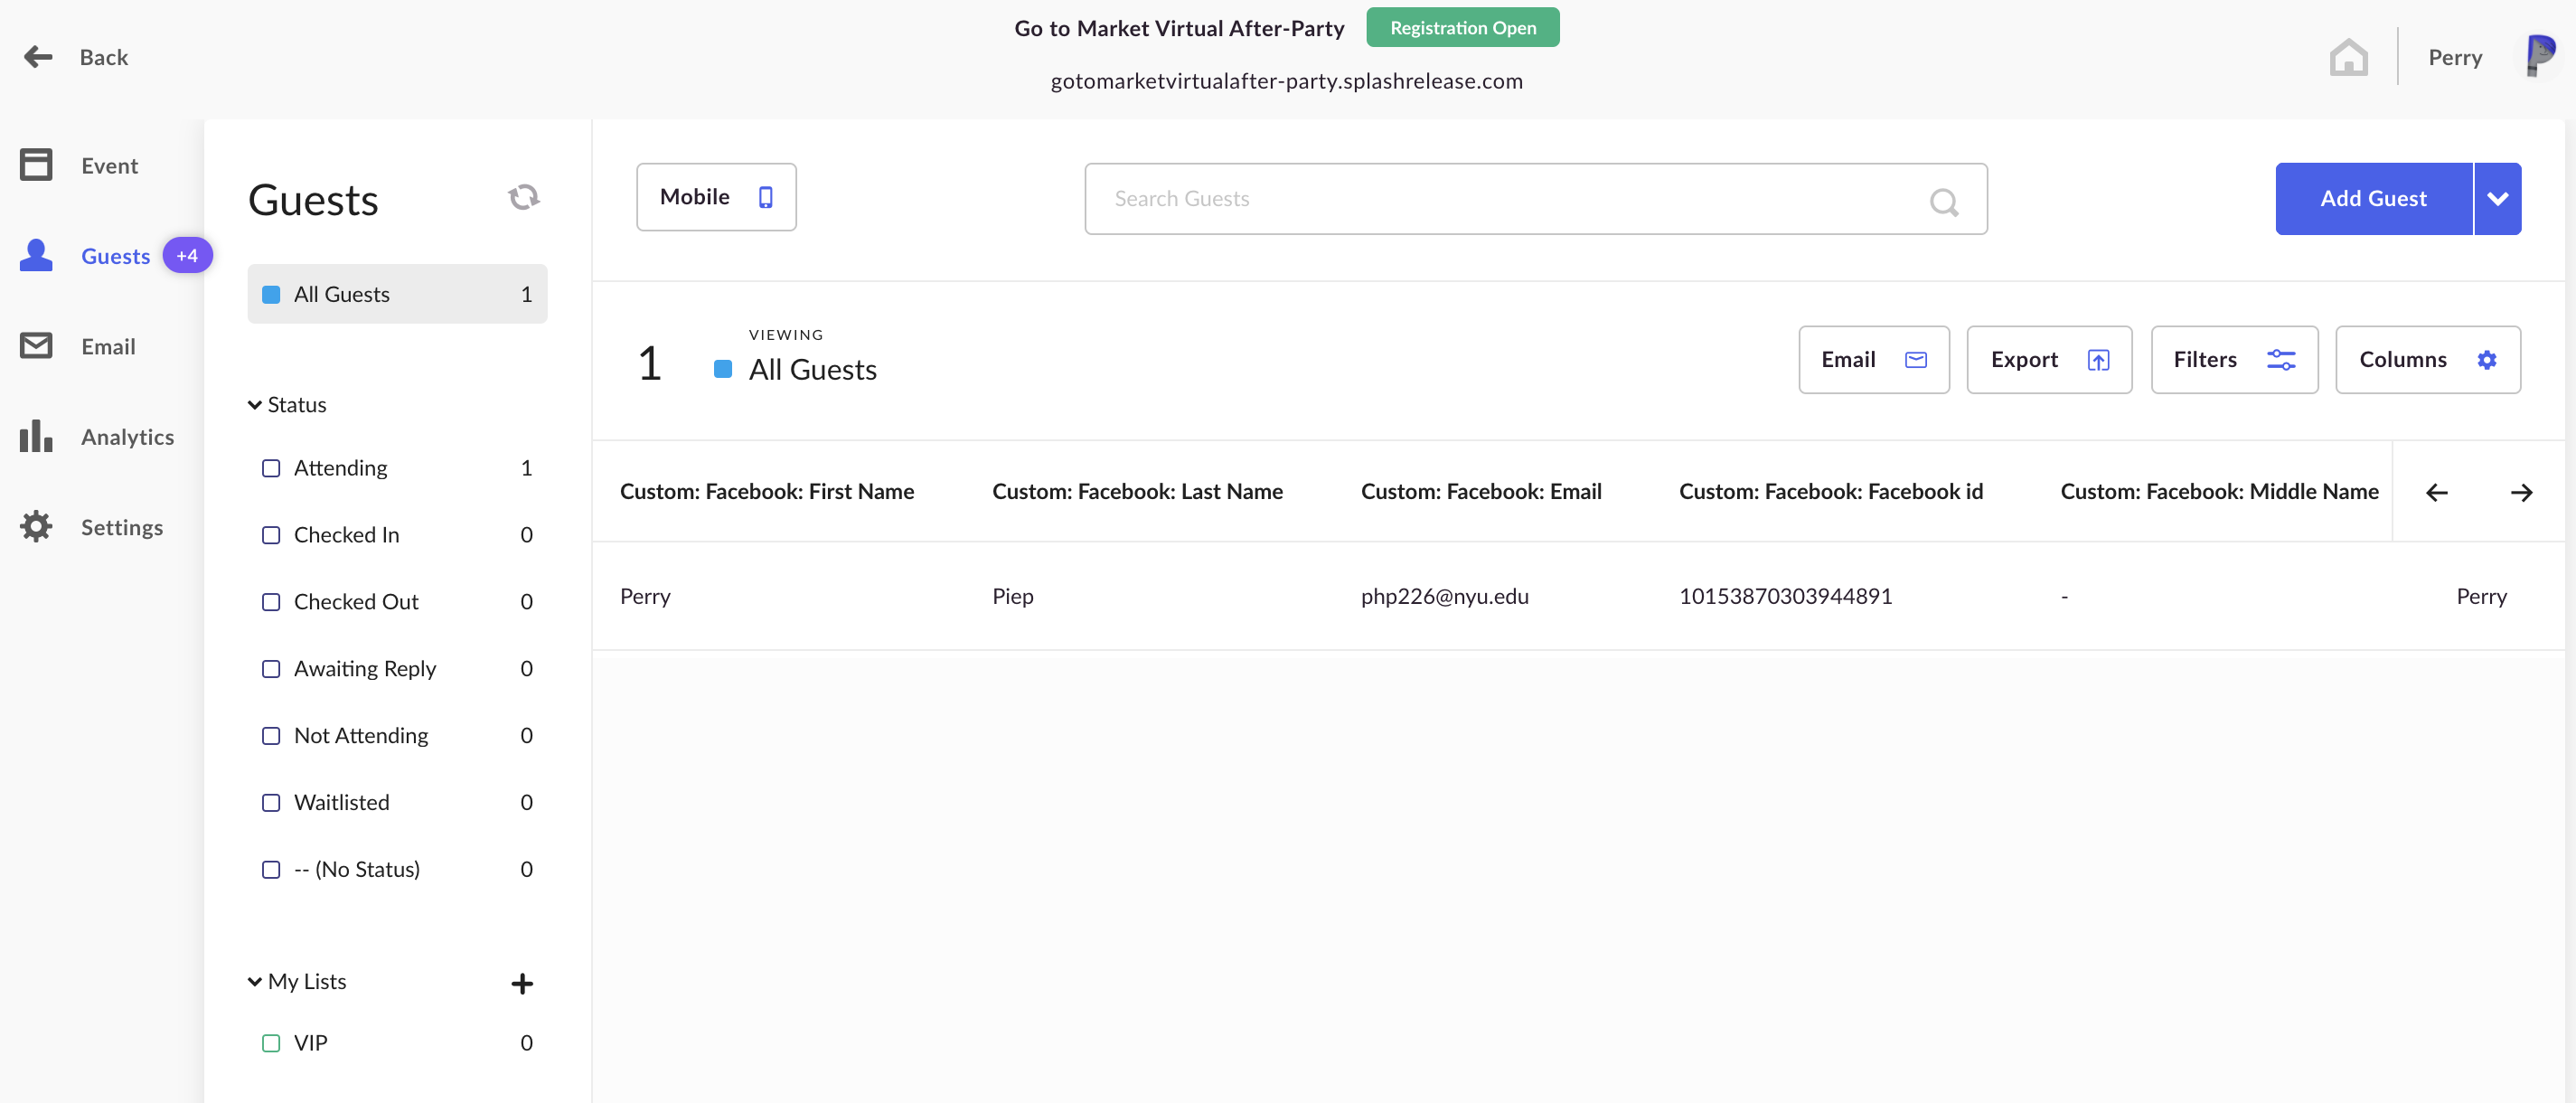Open the Columns settings button

[2427, 360]
